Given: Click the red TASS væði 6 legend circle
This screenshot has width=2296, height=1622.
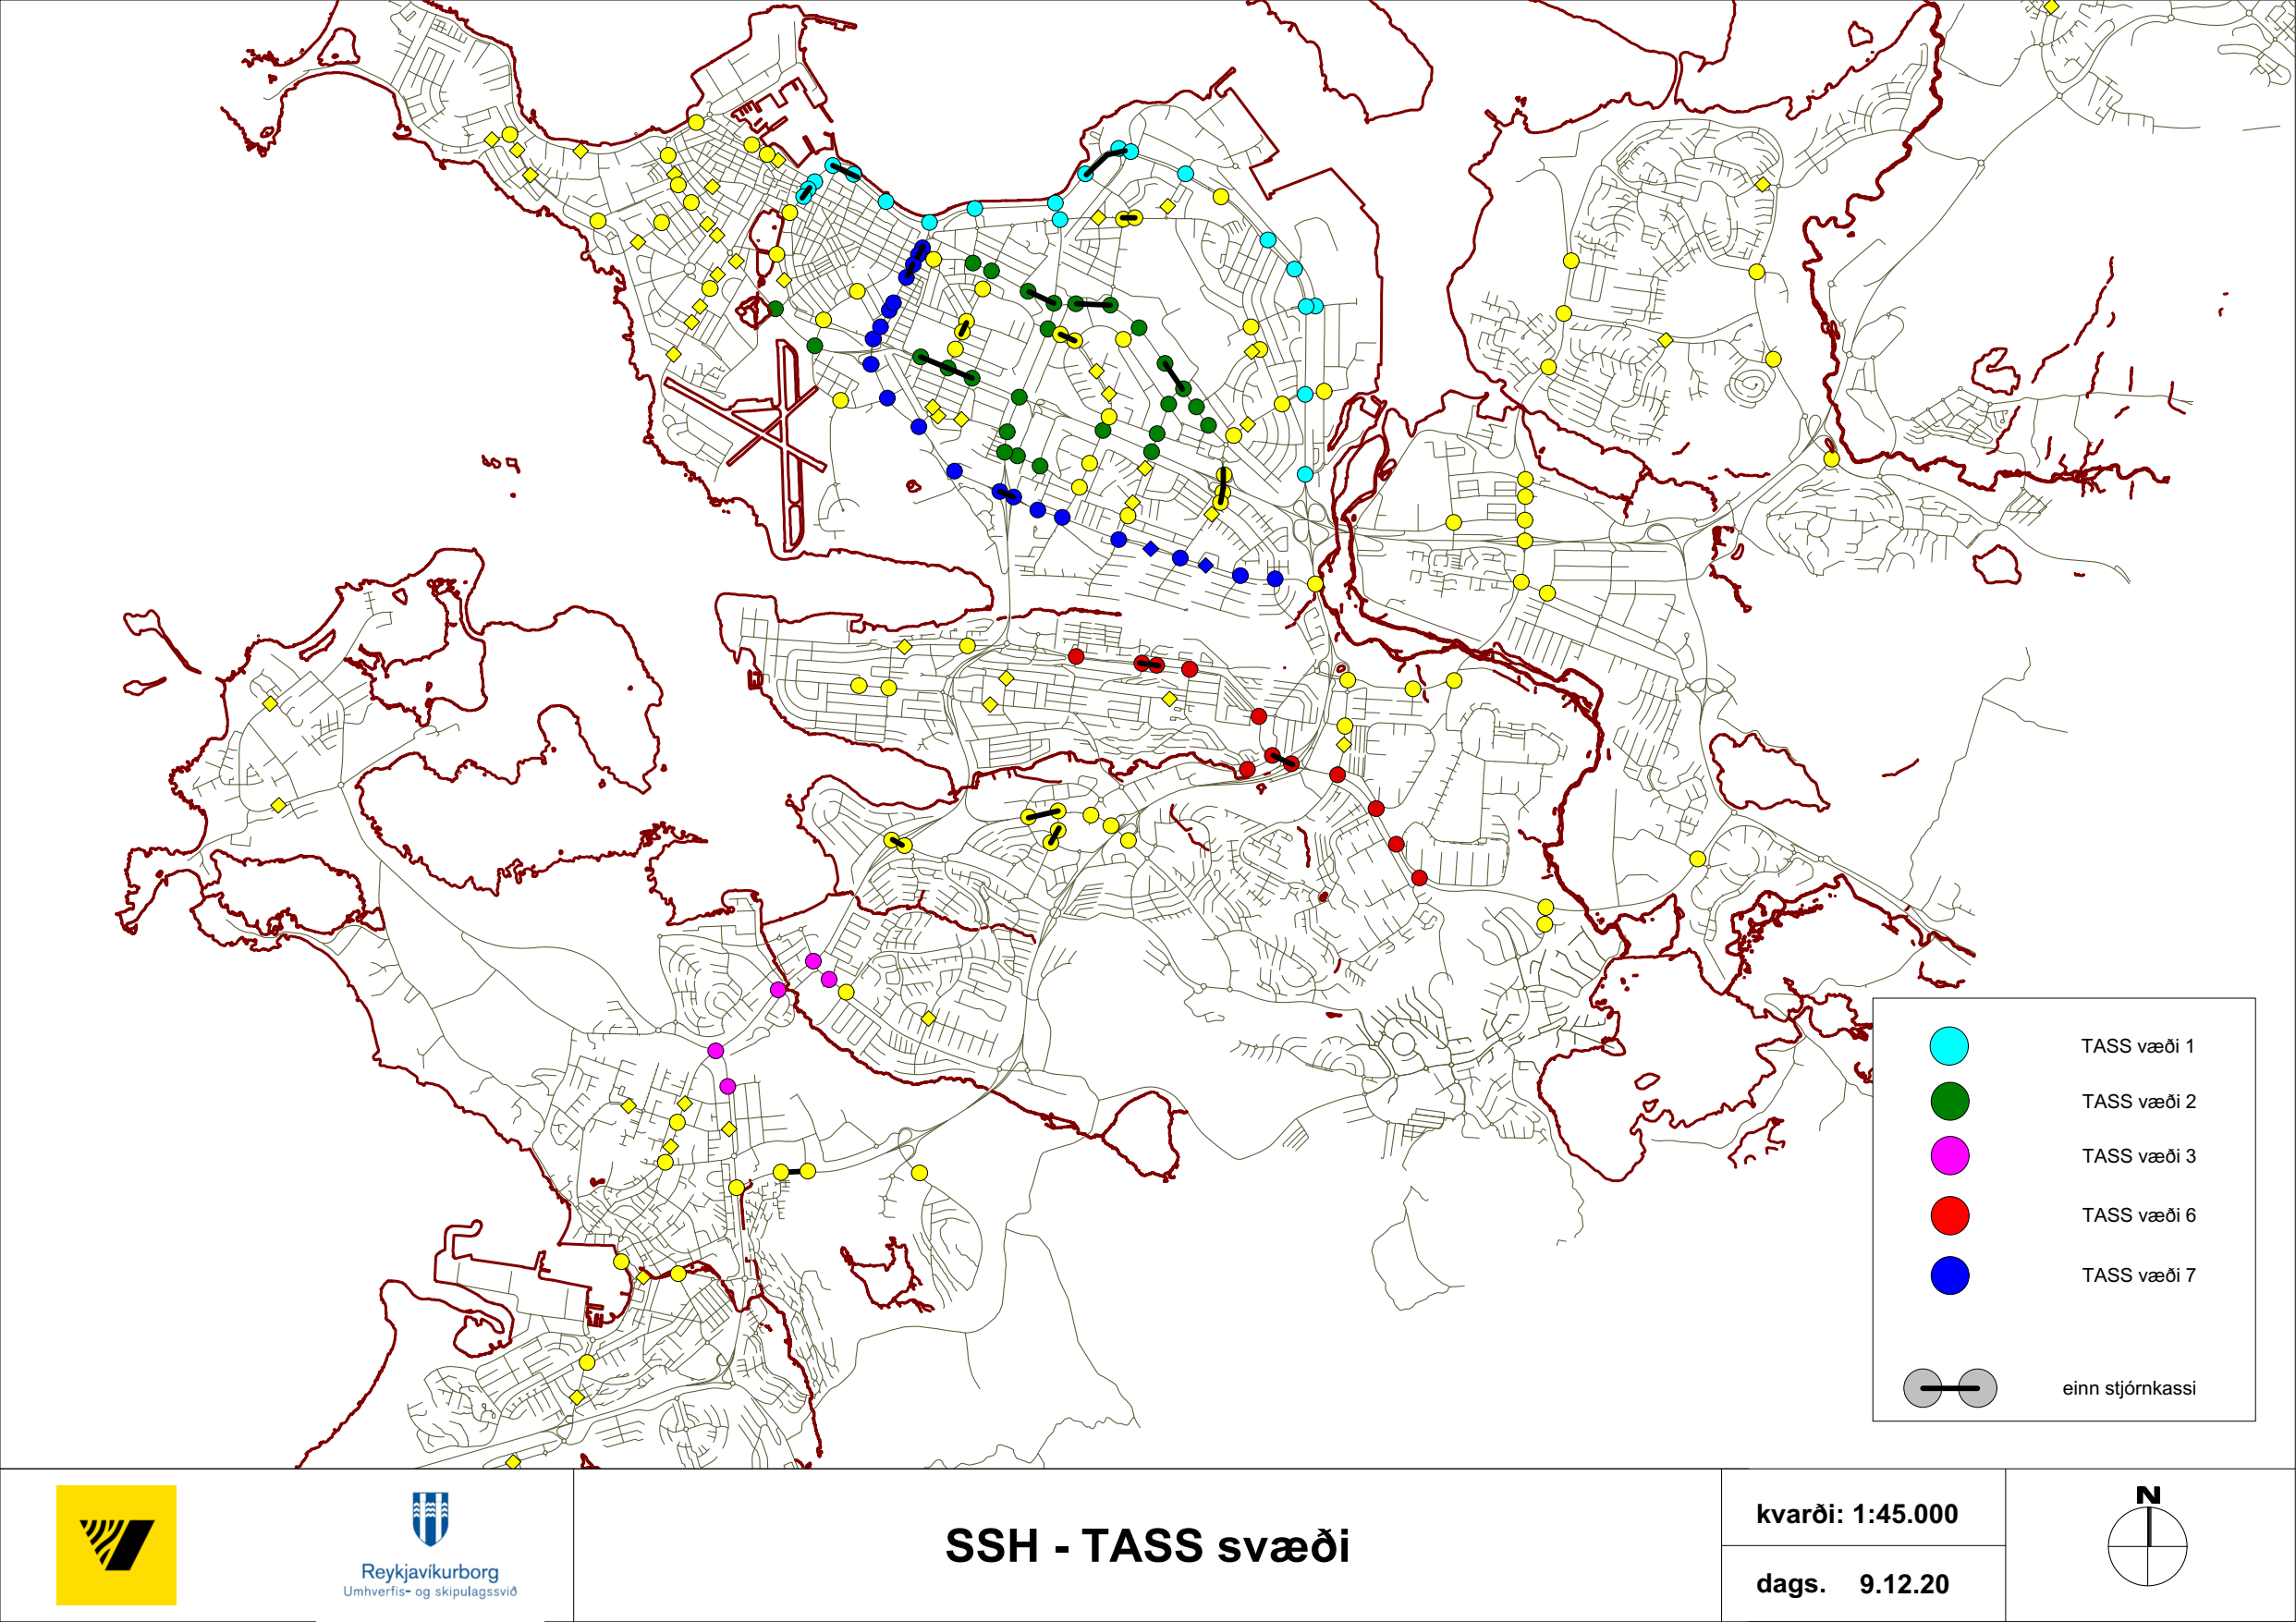Looking at the screenshot, I should pos(1949,1215).
